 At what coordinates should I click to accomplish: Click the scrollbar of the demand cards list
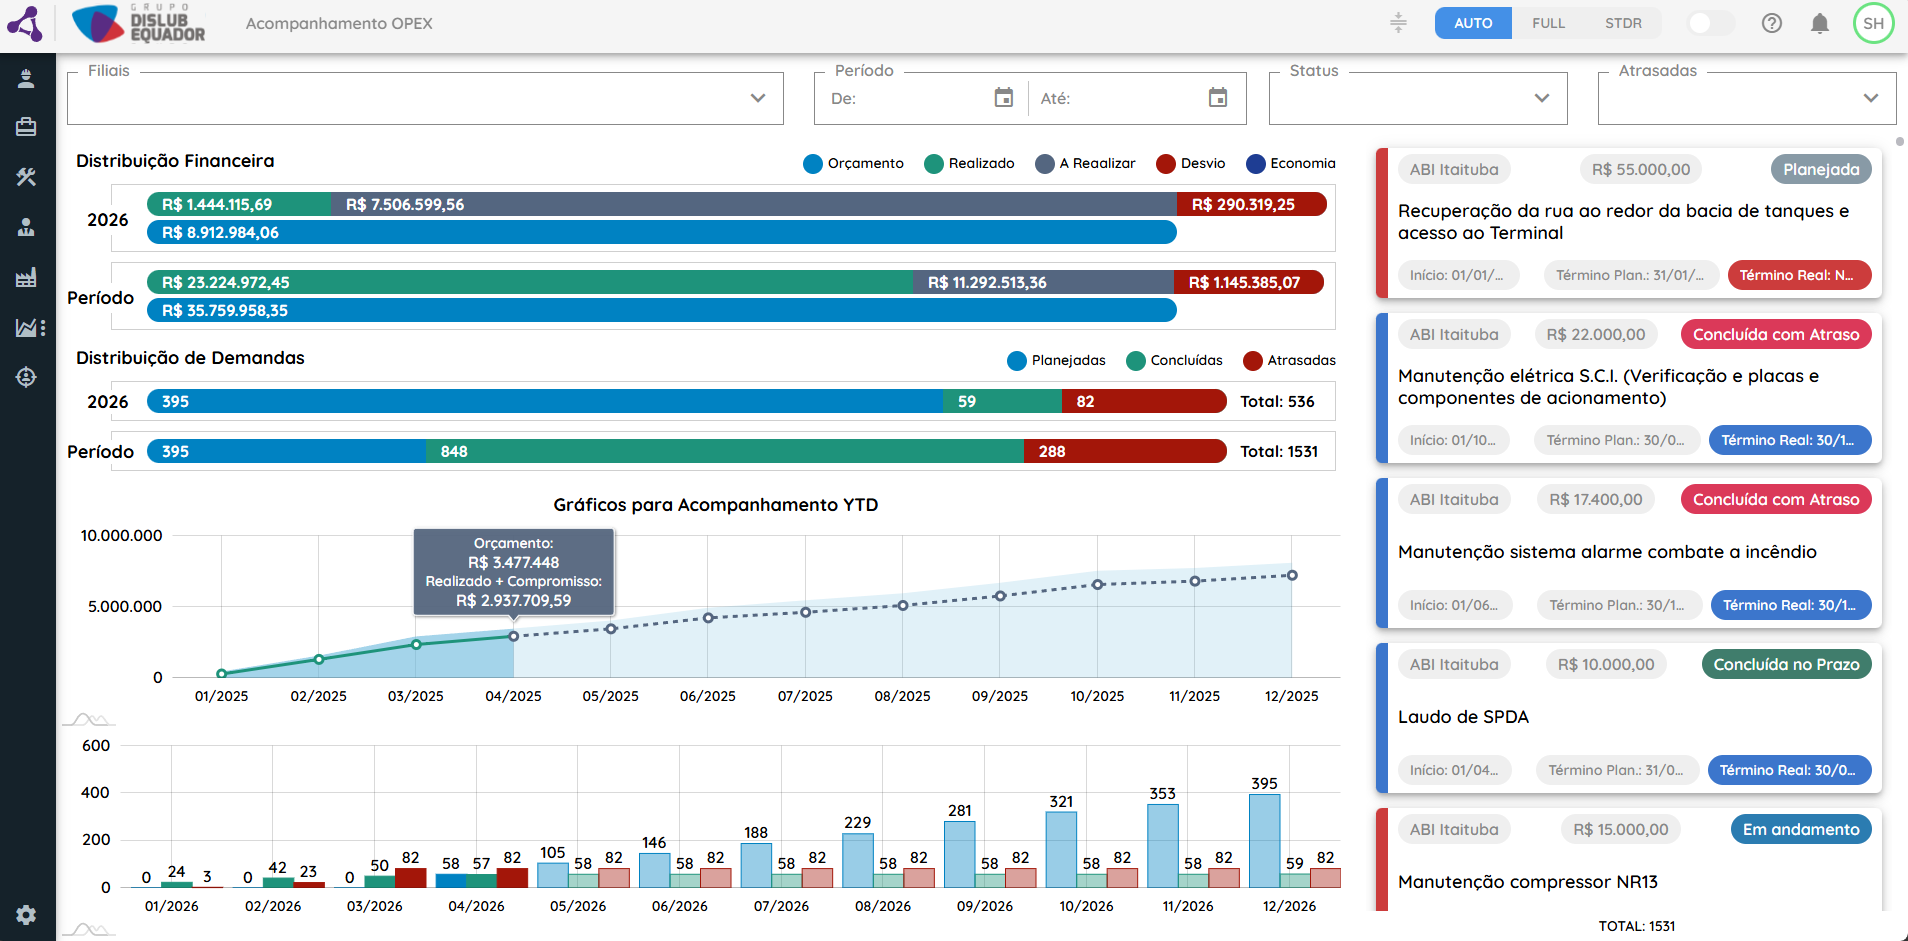click(x=1899, y=141)
